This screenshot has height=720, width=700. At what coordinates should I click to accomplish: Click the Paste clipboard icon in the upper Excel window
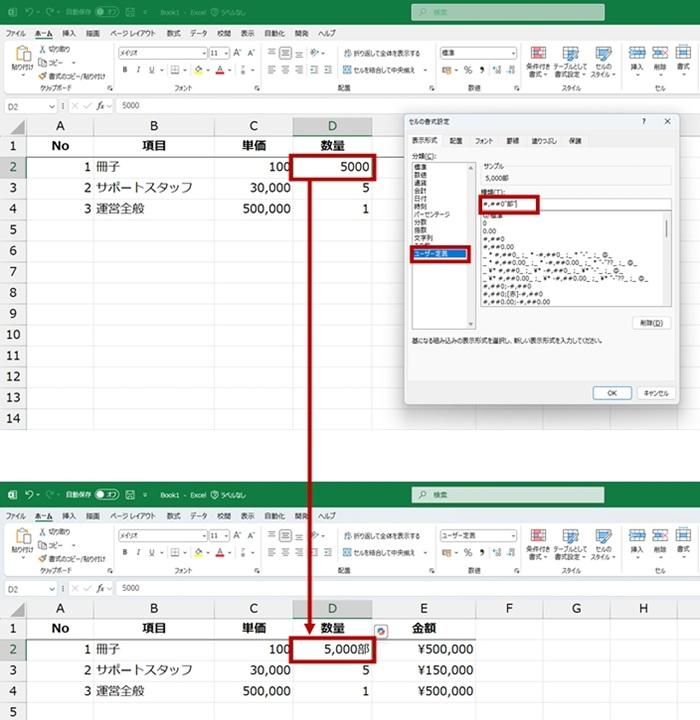[x=21, y=57]
